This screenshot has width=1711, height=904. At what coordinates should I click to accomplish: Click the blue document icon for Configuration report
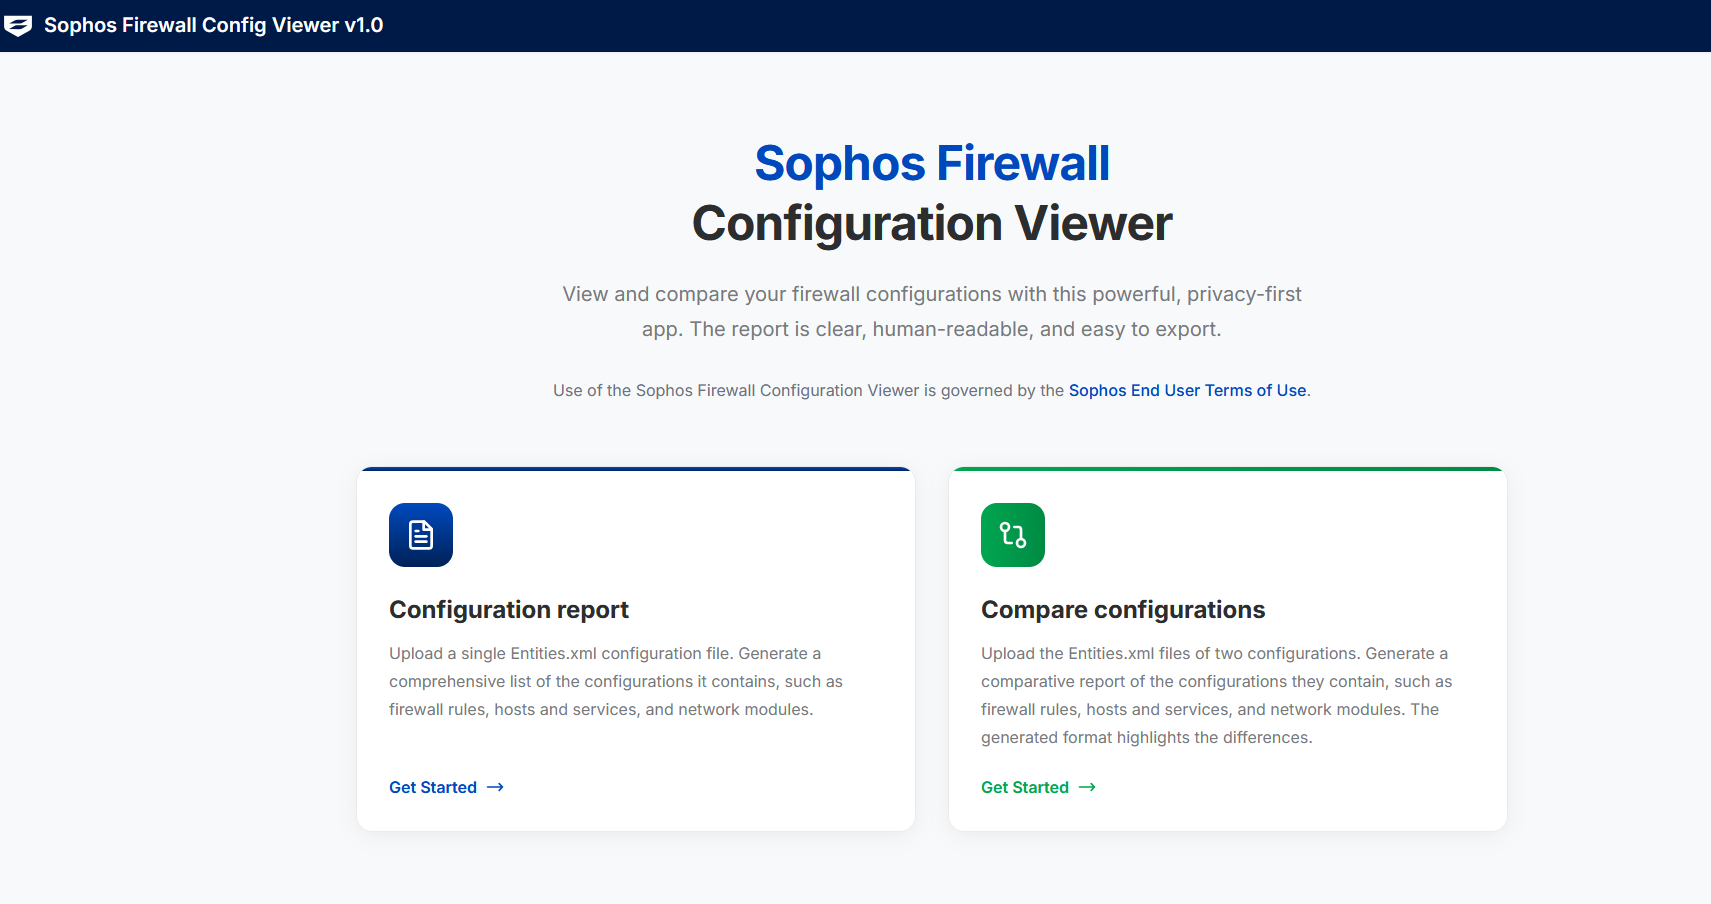point(421,535)
